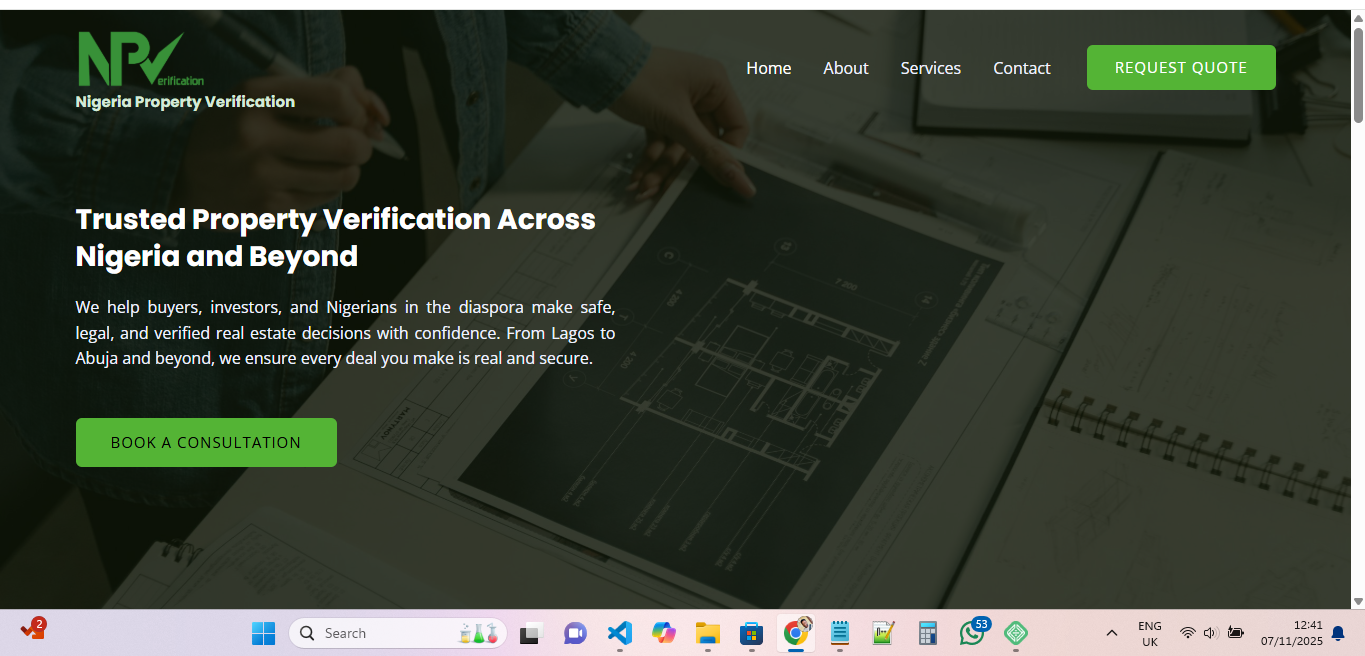This screenshot has height=656, width=1365.
Task: Open File Explorer from the taskbar
Action: 707,633
